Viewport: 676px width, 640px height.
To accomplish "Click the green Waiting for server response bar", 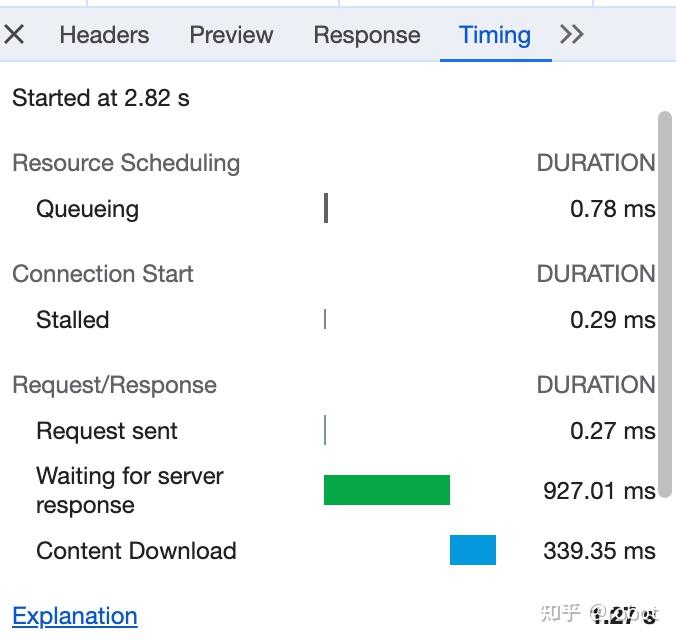I will pyautogui.click(x=387, y=490).
